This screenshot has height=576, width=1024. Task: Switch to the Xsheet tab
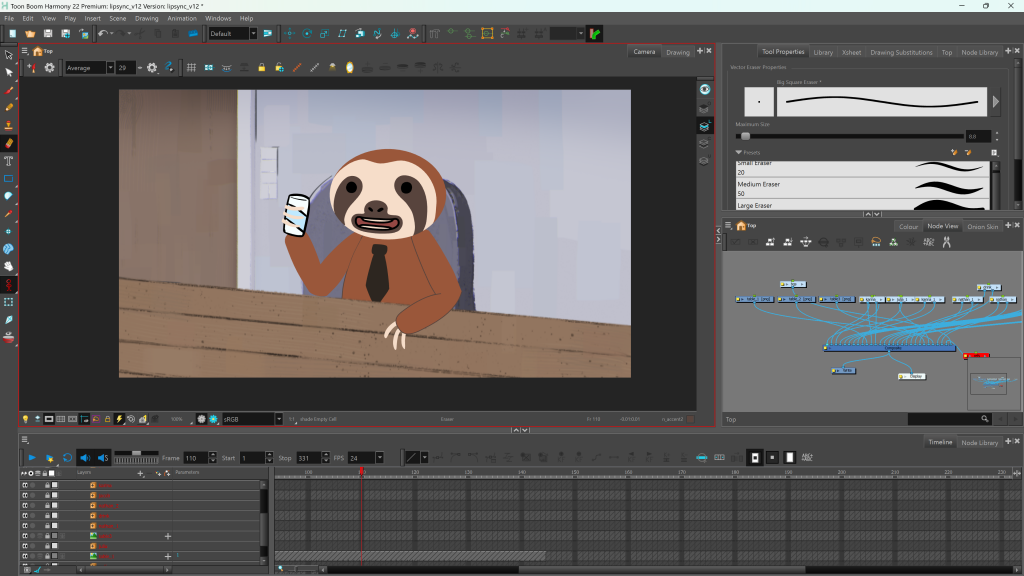click(x=852, y=52)
